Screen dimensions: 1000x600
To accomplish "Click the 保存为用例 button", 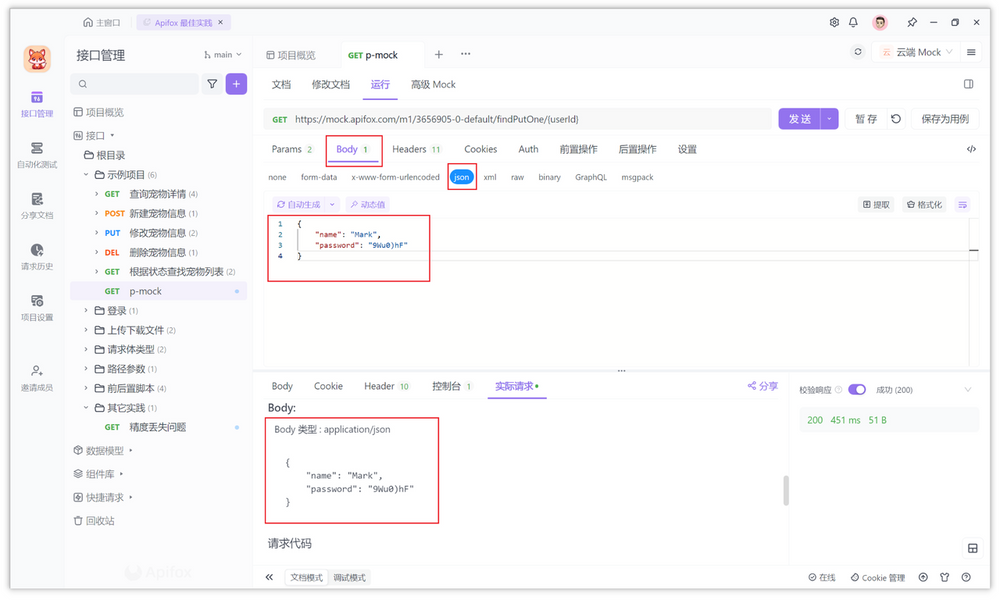I will [944, 119].
